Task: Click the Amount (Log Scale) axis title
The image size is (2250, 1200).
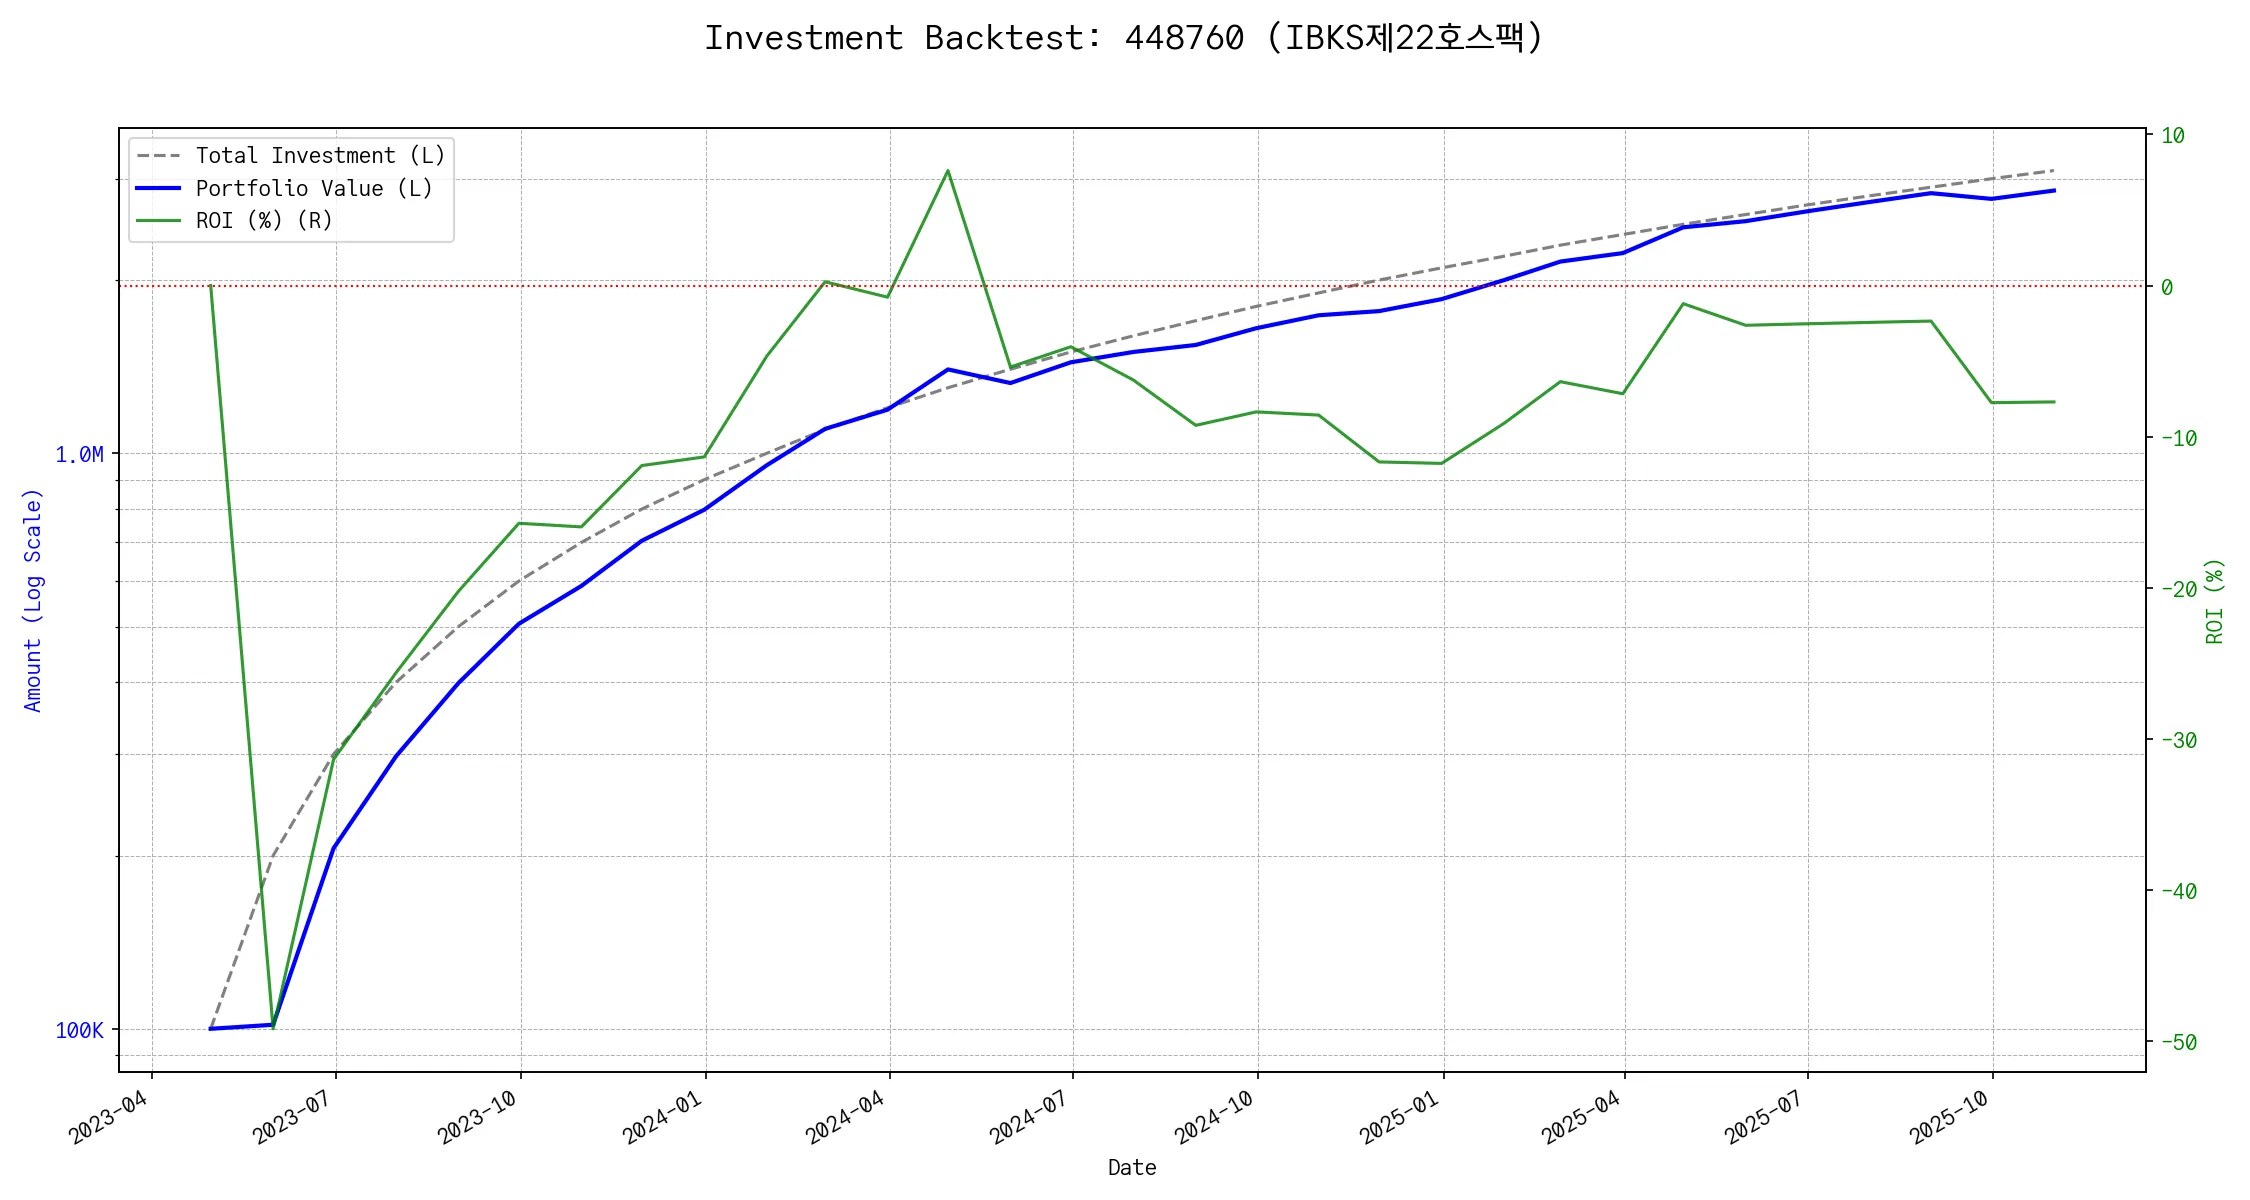Action: (33, 600)
